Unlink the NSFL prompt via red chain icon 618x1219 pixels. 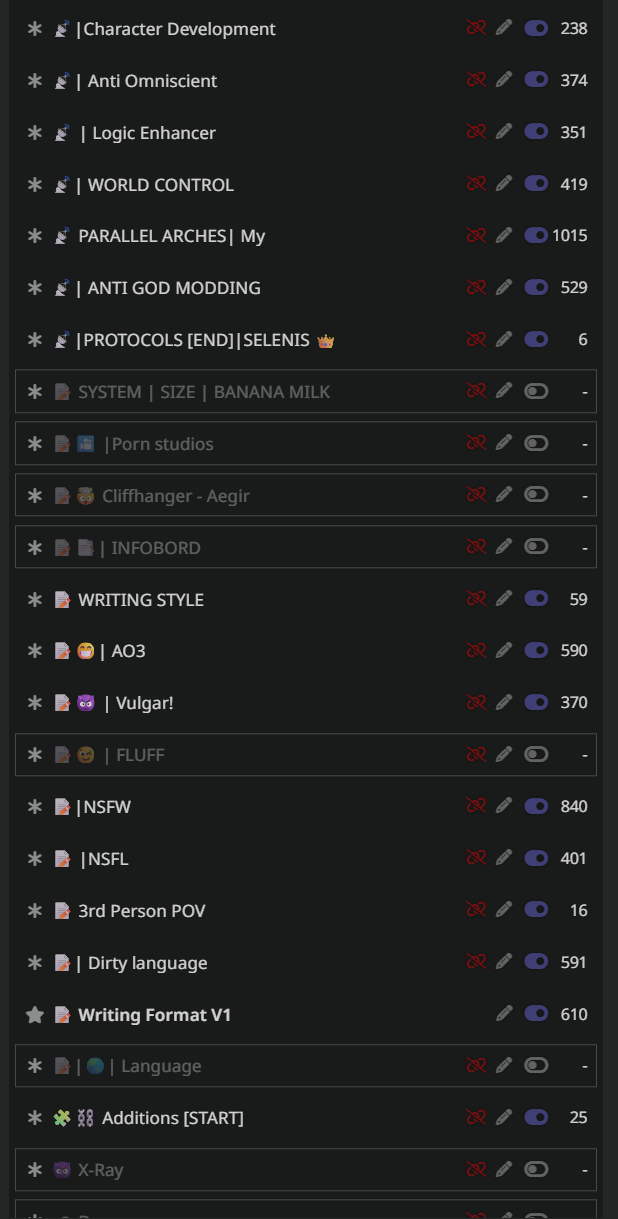(476, 858)
